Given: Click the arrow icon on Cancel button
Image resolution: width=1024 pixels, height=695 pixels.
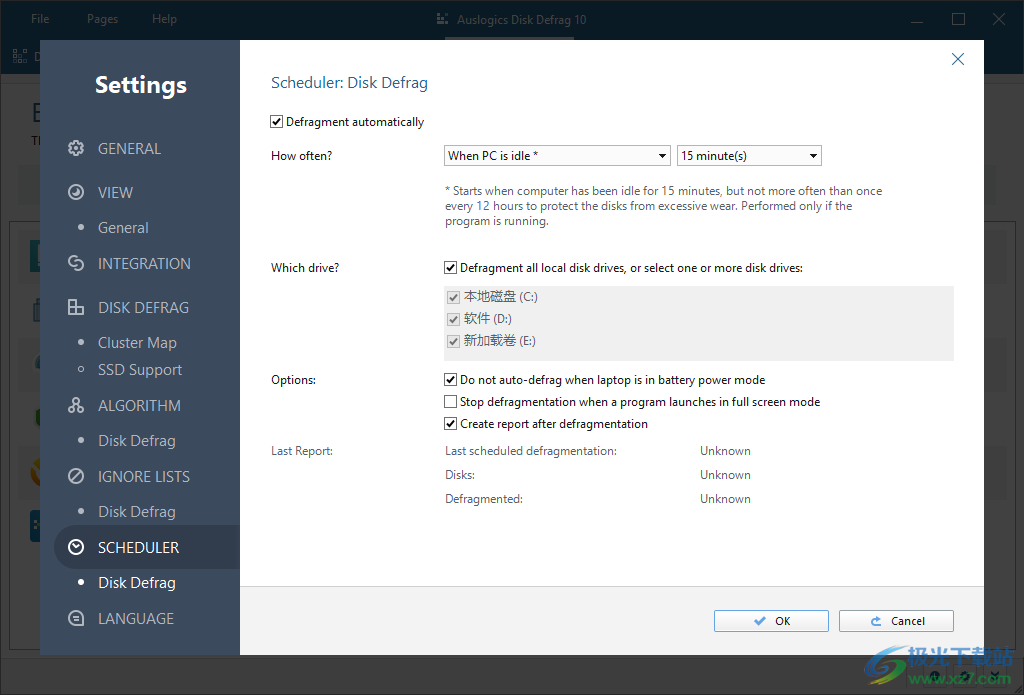Looking at the screenshot, I should (x=876, y=621).
